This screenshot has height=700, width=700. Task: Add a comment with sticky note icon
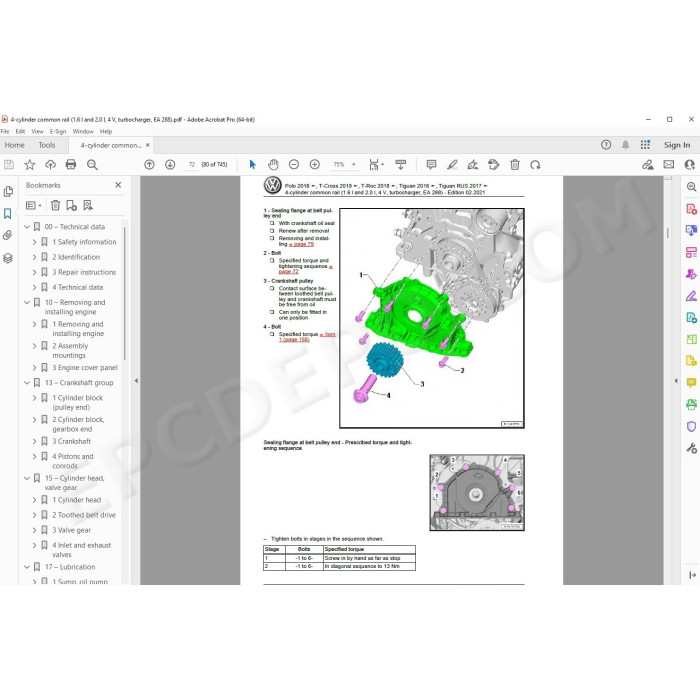pyautogui.click(x=431, y=165)
